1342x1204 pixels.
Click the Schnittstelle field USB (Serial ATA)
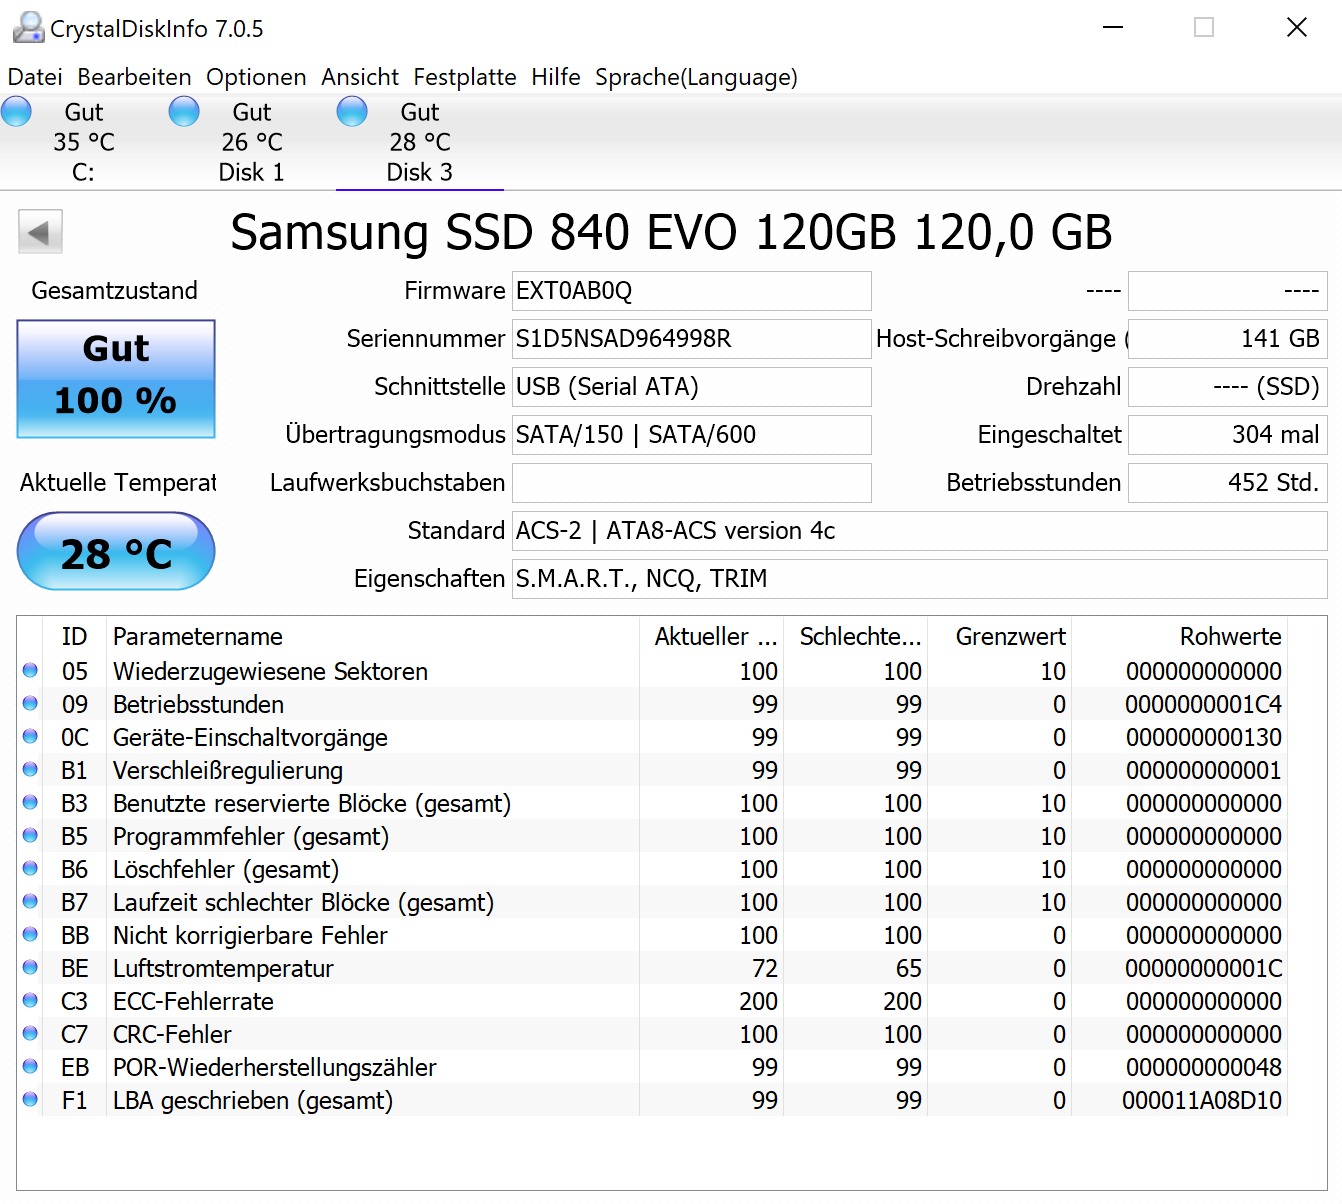click(691, 387)
